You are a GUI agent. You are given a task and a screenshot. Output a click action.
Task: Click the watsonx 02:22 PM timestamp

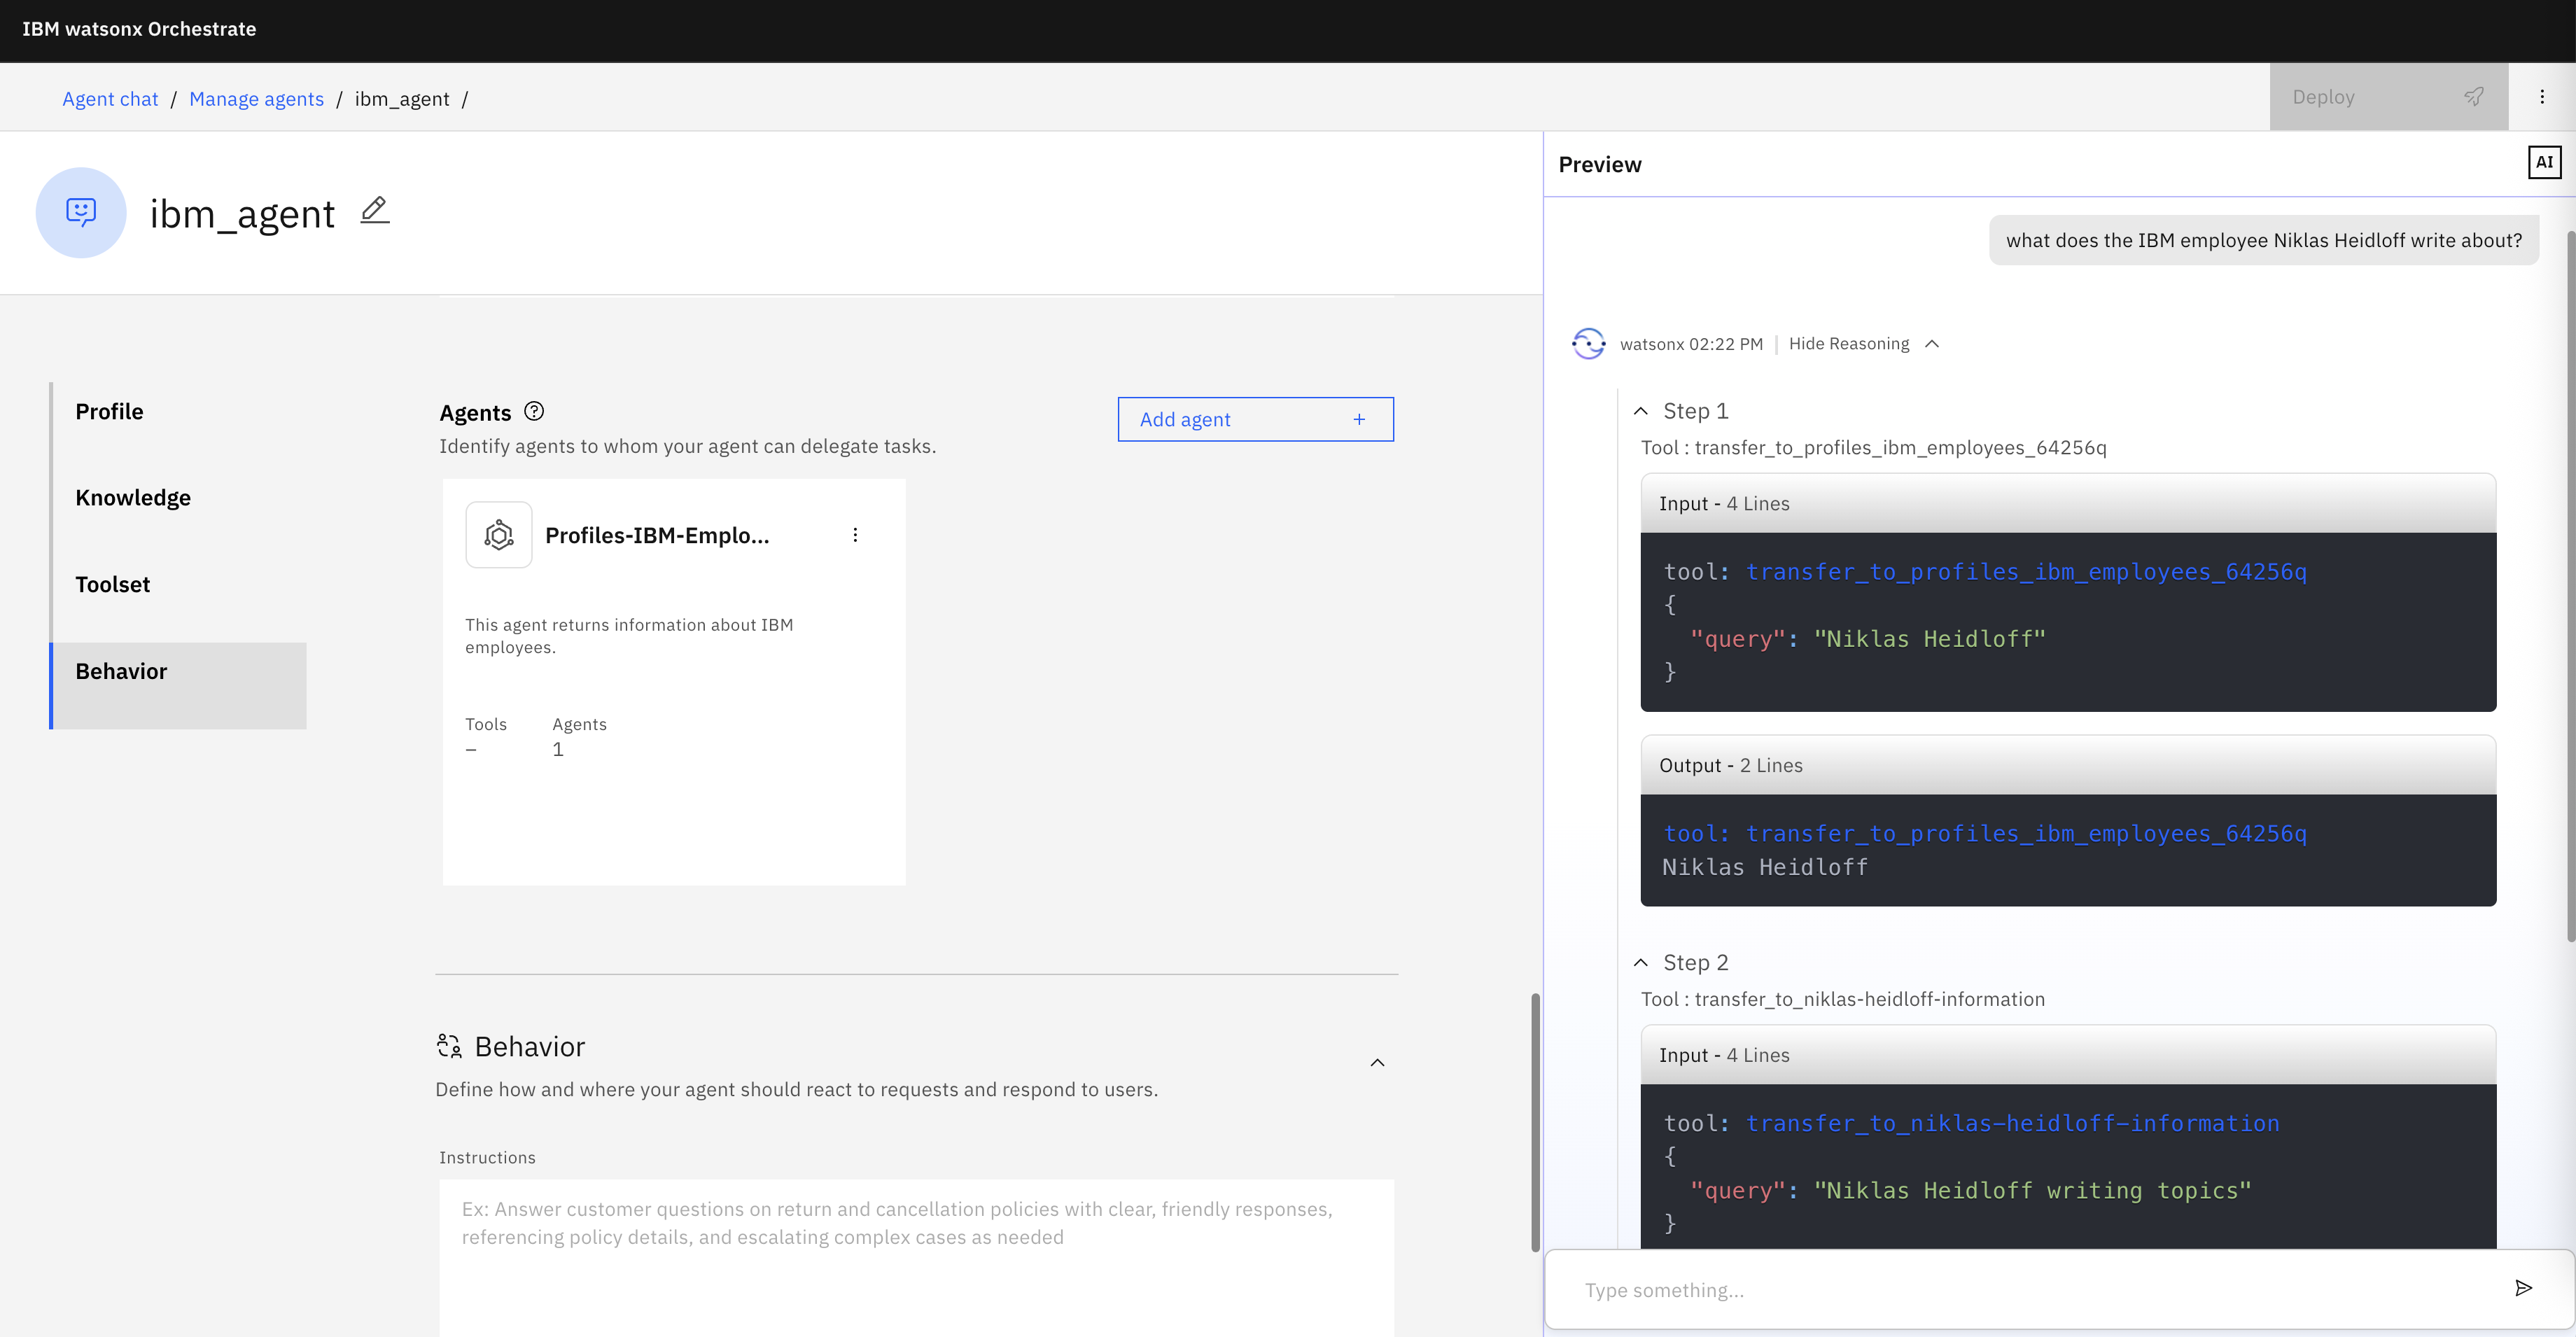pyautogui.click(x=1691, y=344)
